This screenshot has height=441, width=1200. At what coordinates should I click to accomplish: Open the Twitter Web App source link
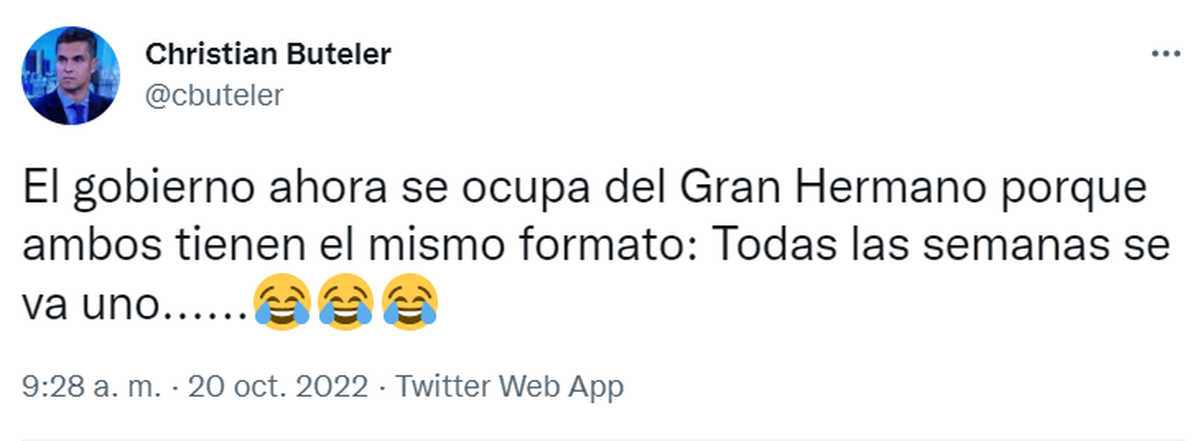coord(510,387)
